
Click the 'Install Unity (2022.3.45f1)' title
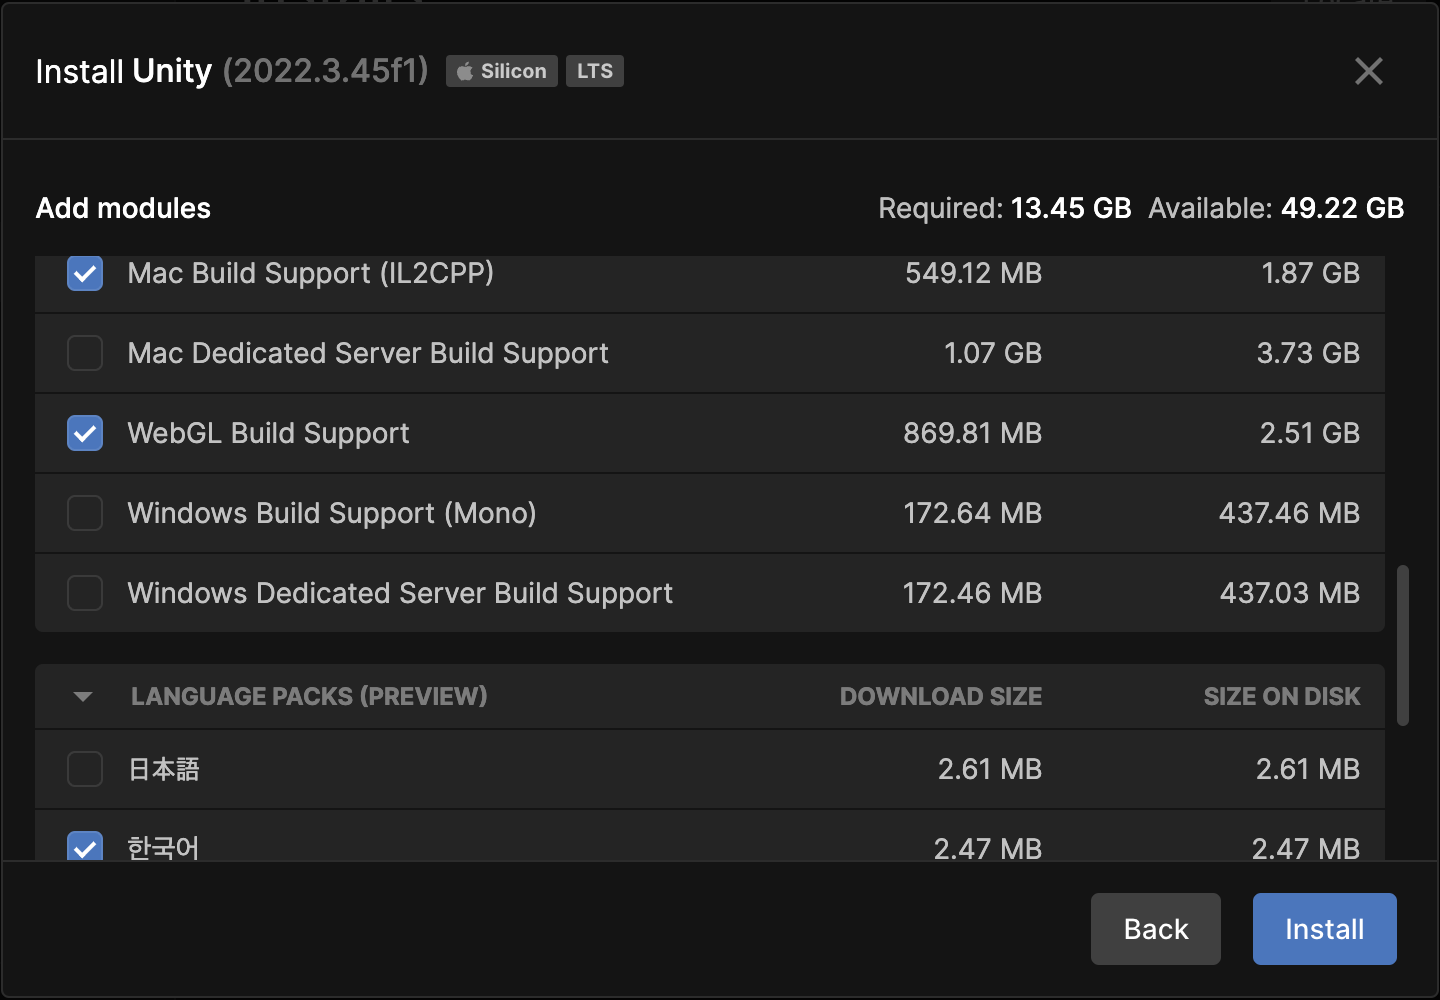point(232,71)
